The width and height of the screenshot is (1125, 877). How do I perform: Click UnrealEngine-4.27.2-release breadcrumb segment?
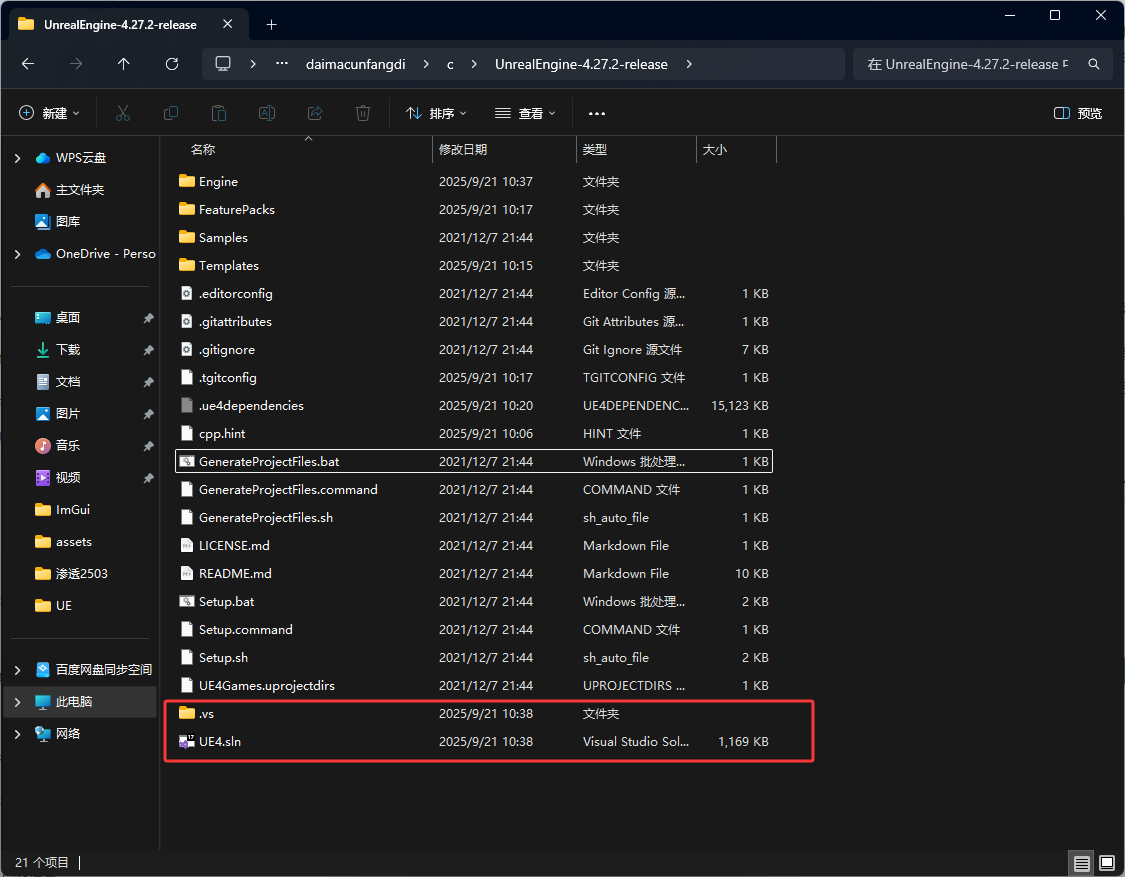(581, 64)
